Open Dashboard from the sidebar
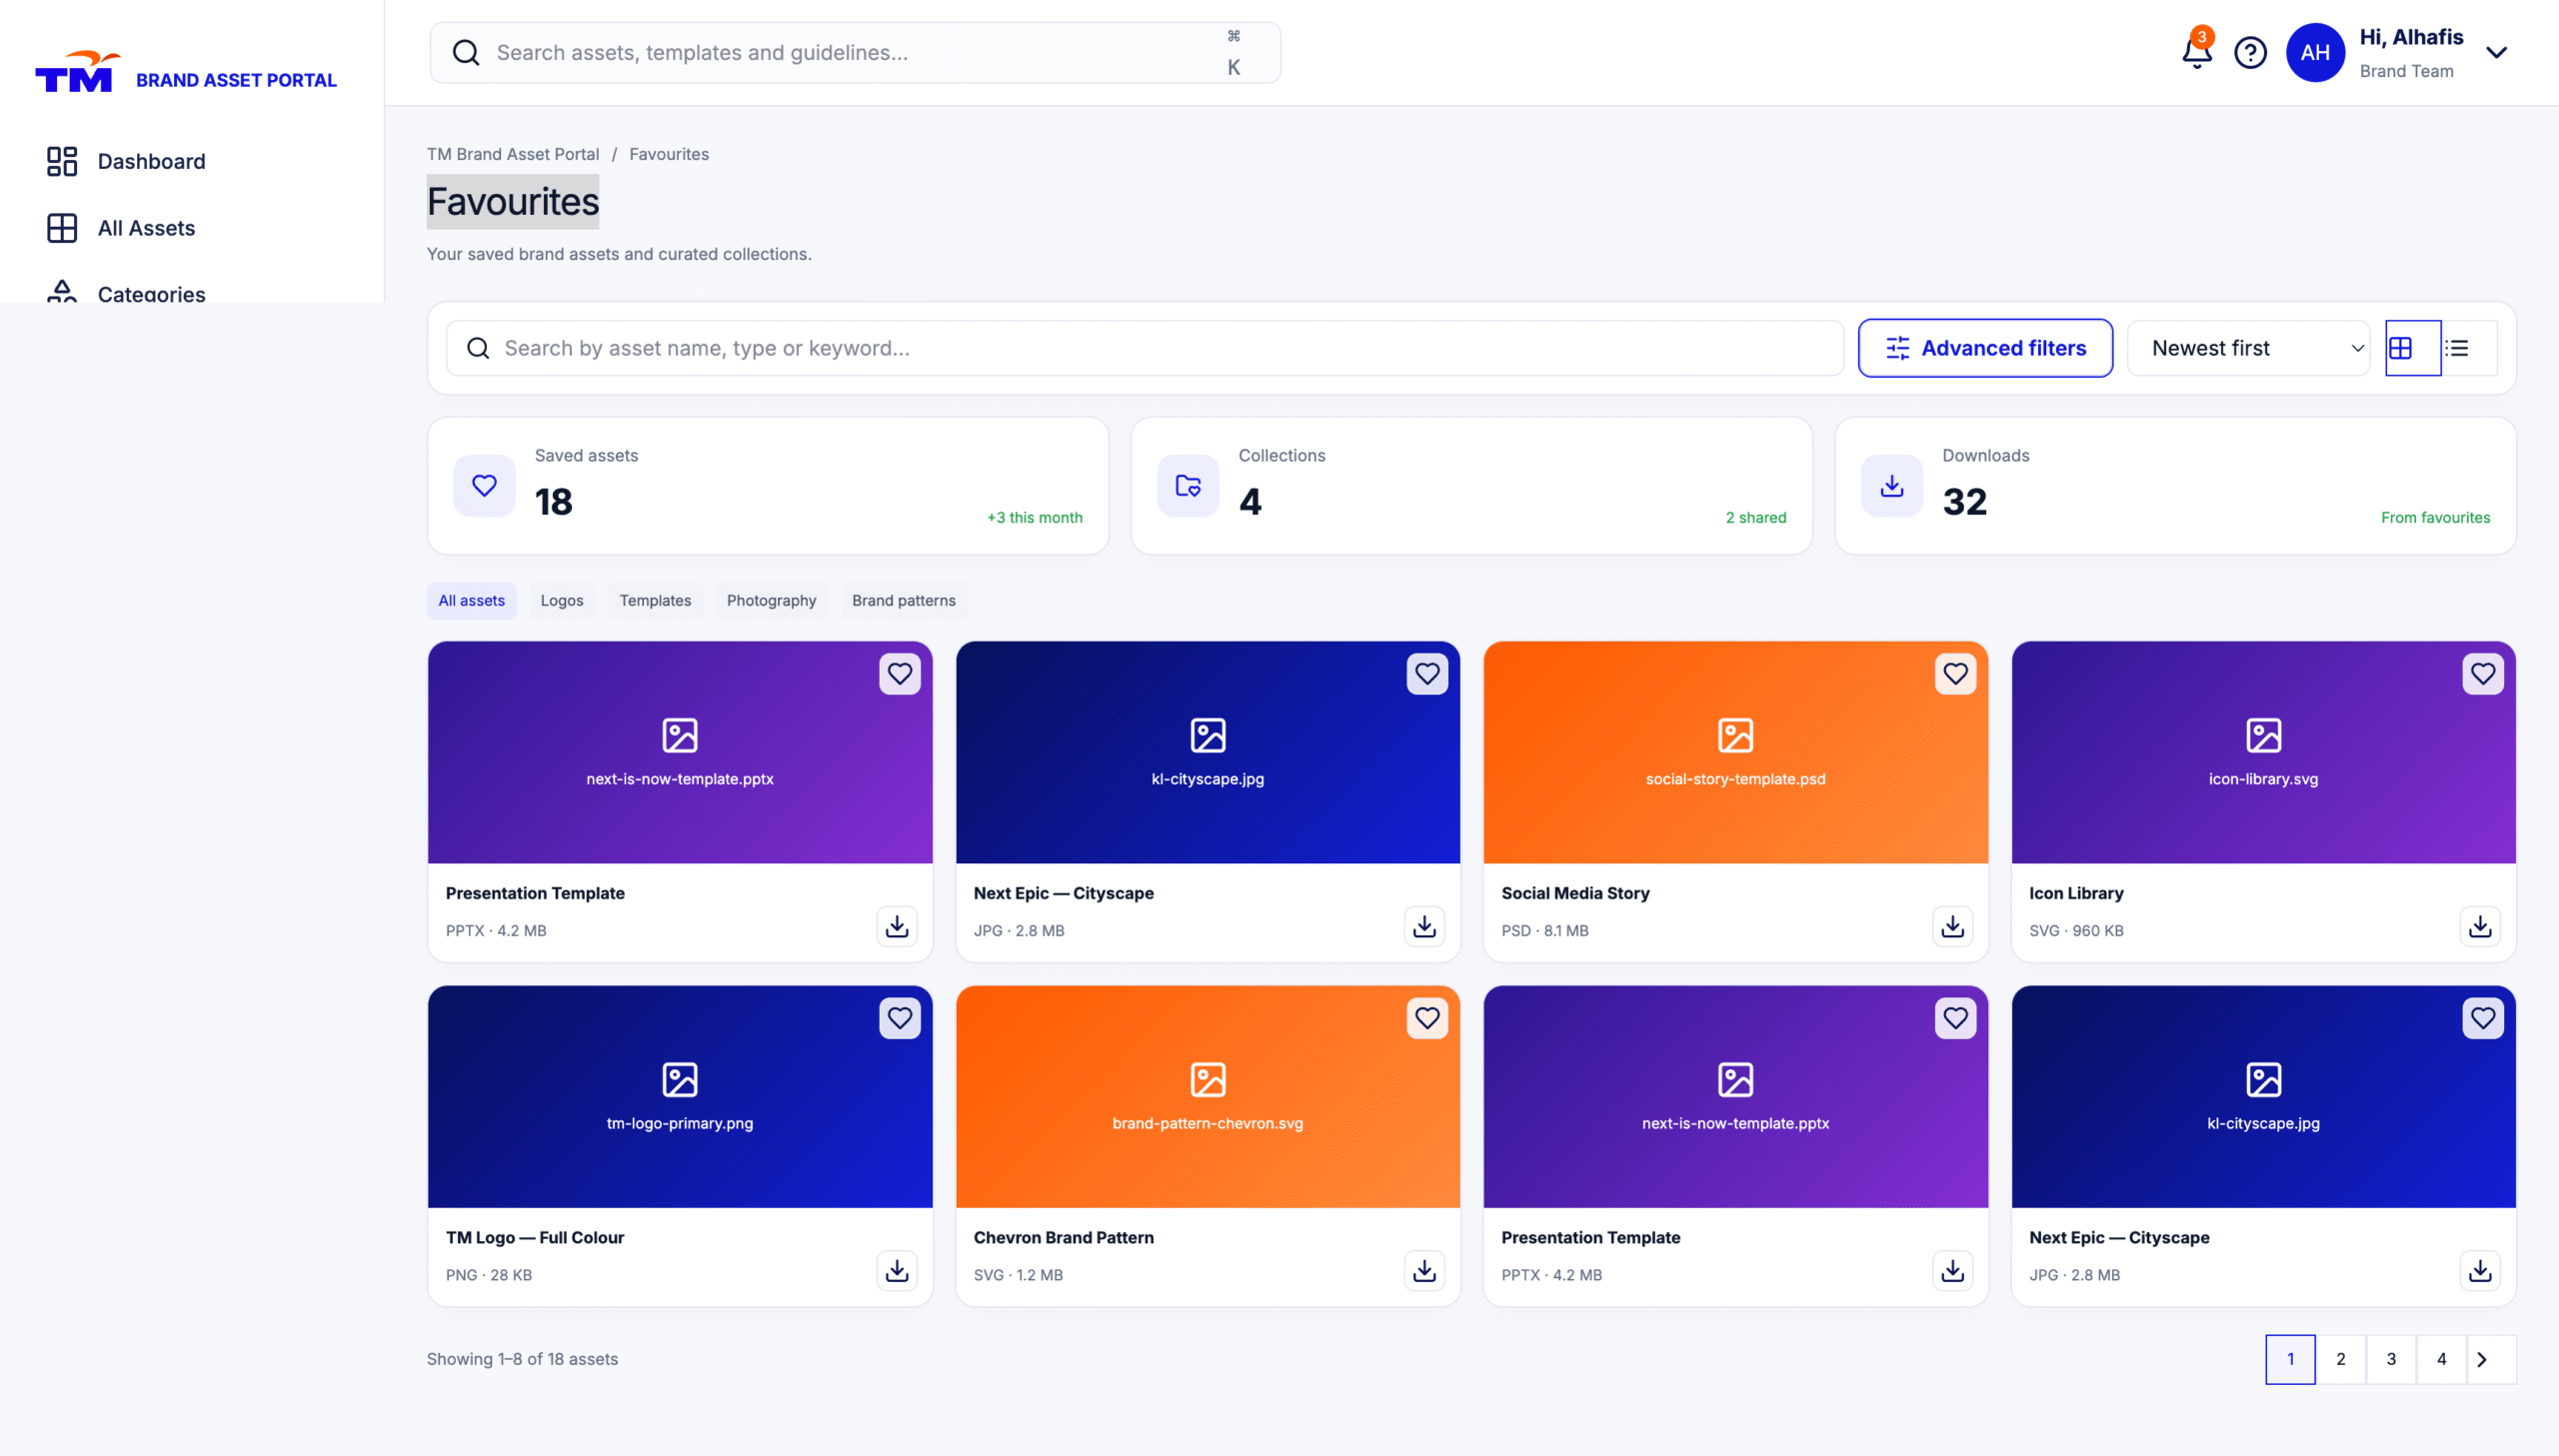The height and width of the screenshot is (1456, 2559). click(190, 161)
